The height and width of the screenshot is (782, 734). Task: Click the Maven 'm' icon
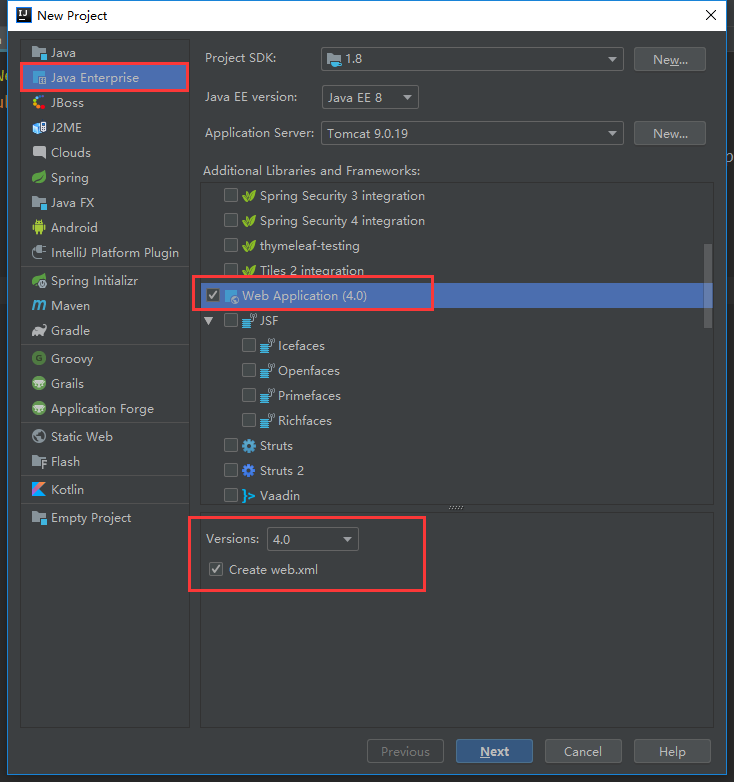pyautogui.click(x=39, y=305)
